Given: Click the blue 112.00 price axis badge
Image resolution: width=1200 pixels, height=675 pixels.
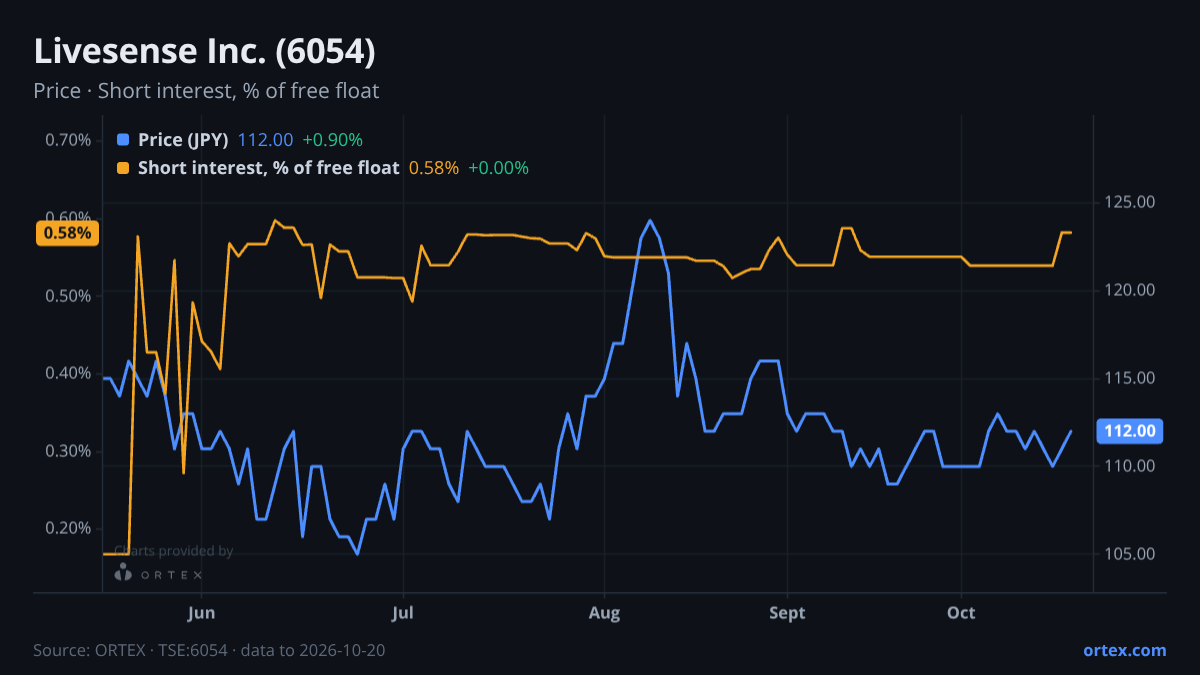Looking at the screenshot, I should [1131, 431].
